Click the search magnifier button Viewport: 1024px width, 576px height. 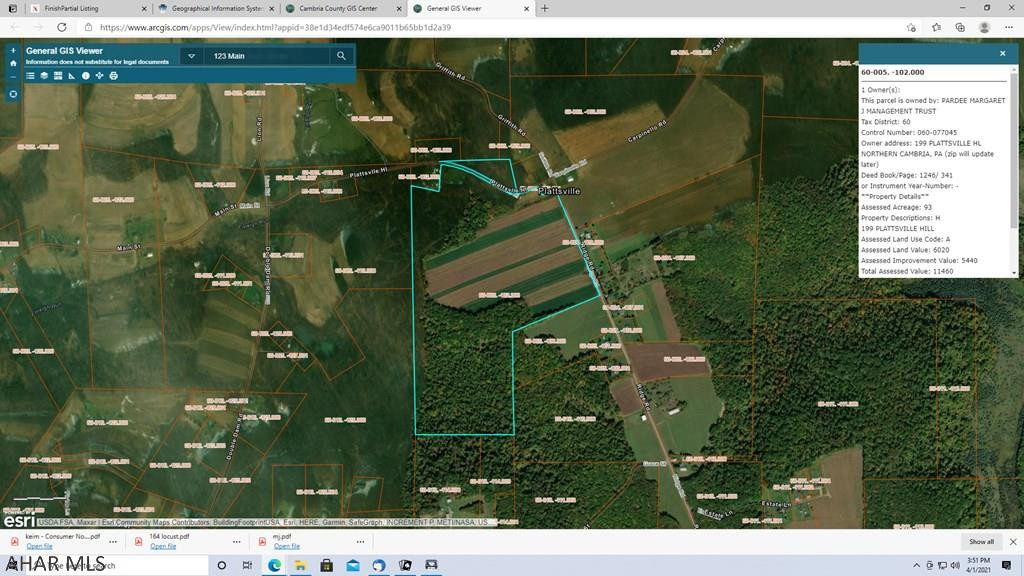coord(341,56)
